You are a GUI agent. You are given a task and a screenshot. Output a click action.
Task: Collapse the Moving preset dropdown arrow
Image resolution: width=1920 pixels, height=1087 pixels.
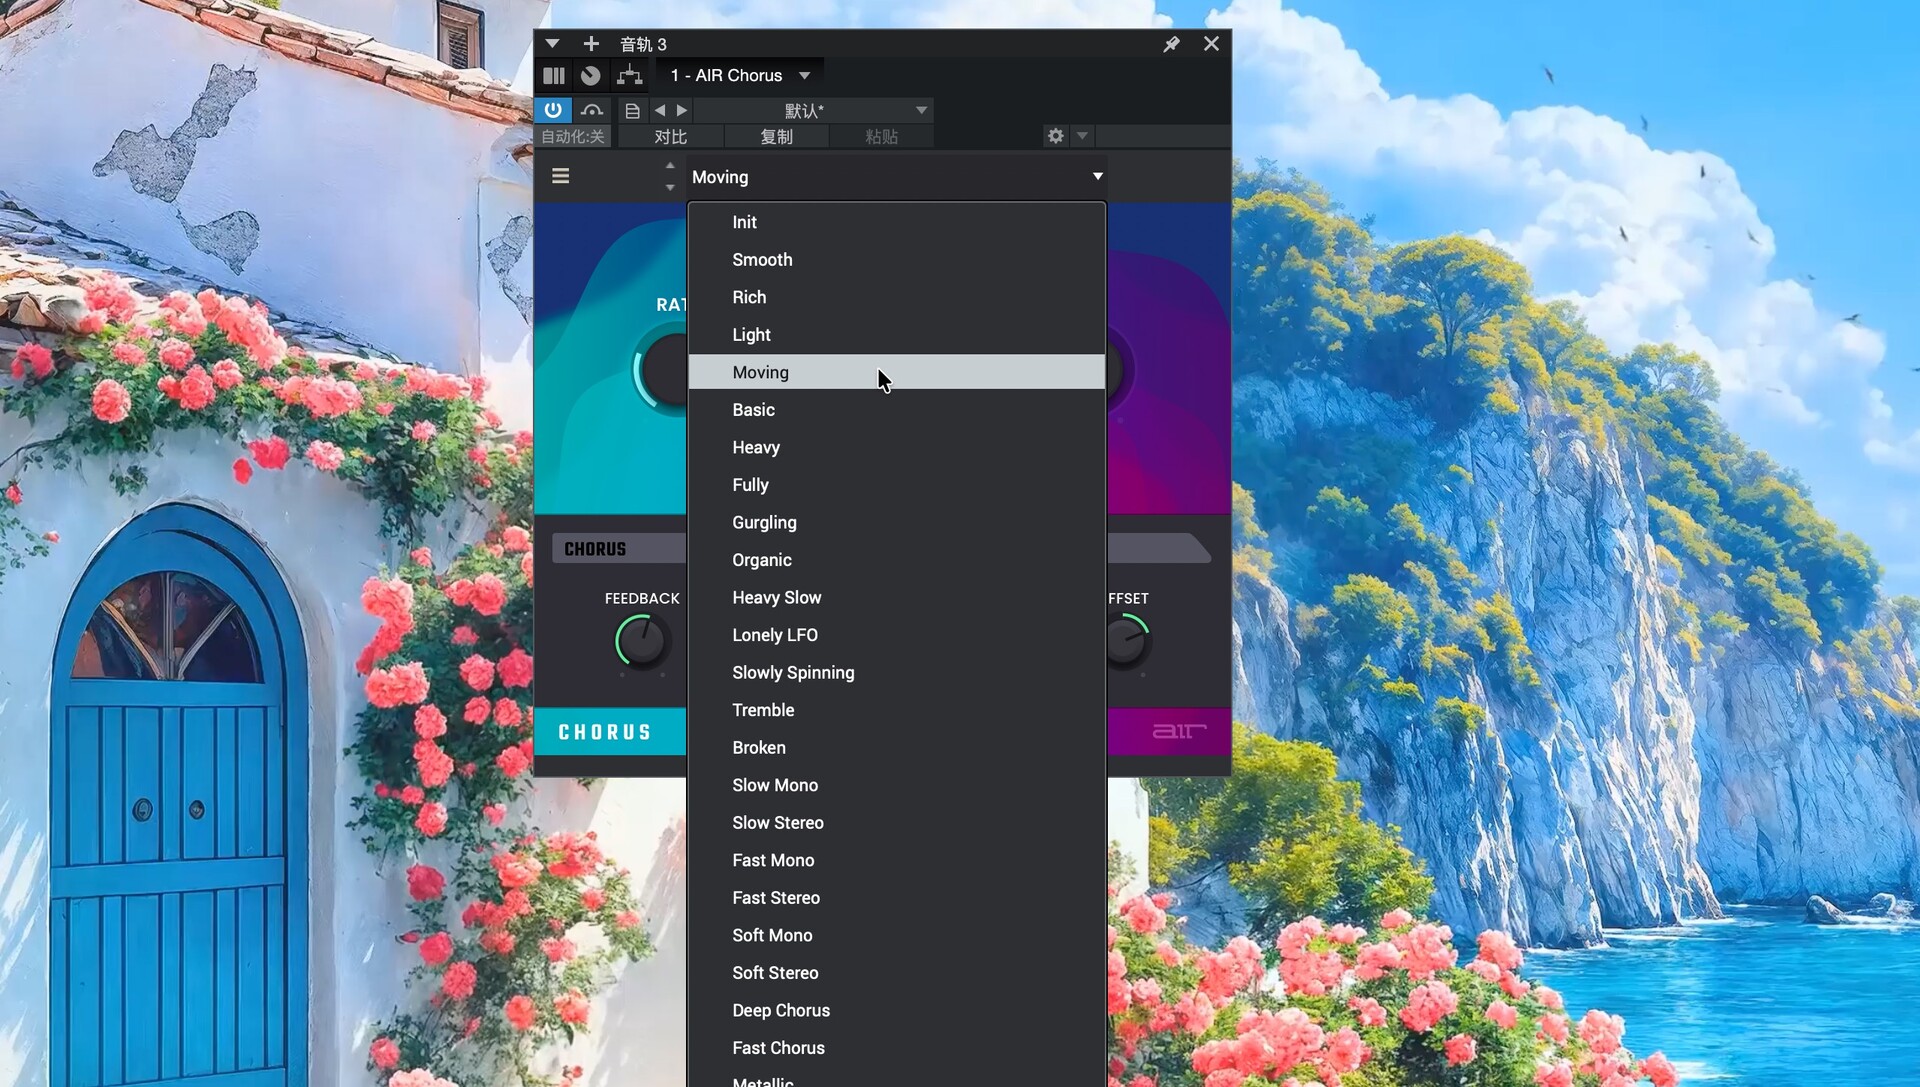1097,176
